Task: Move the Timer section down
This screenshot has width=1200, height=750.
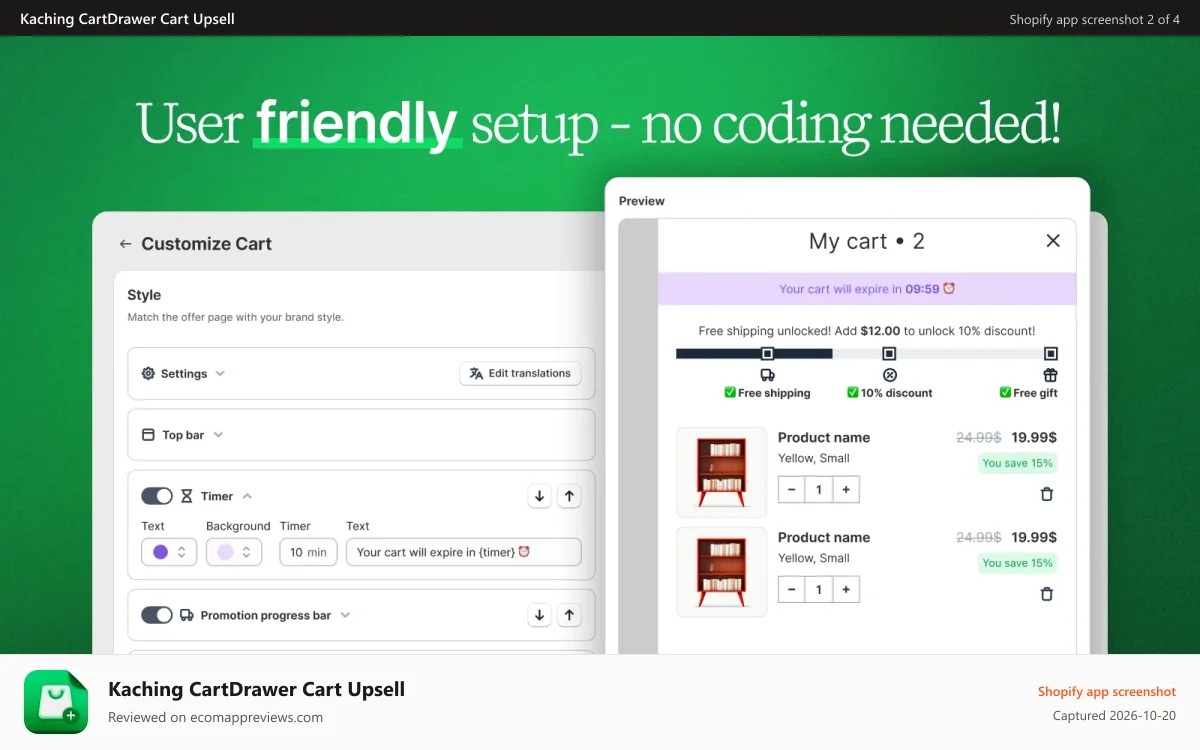Action: (x=540, y=496)
